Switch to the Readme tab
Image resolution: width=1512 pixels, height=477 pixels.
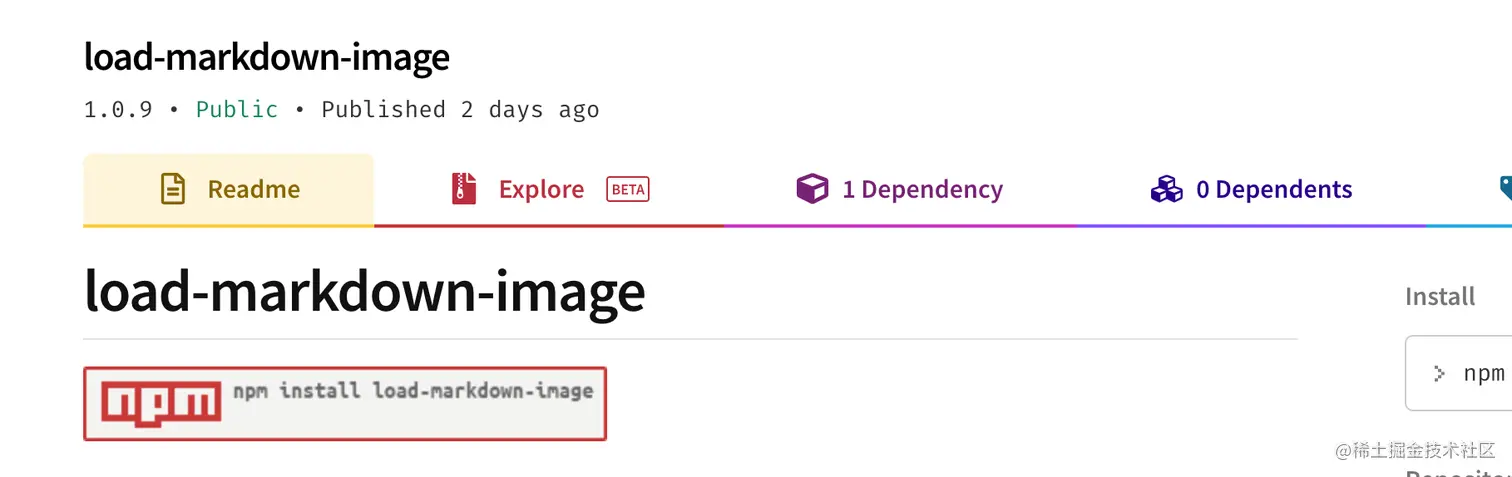point(253,189)
